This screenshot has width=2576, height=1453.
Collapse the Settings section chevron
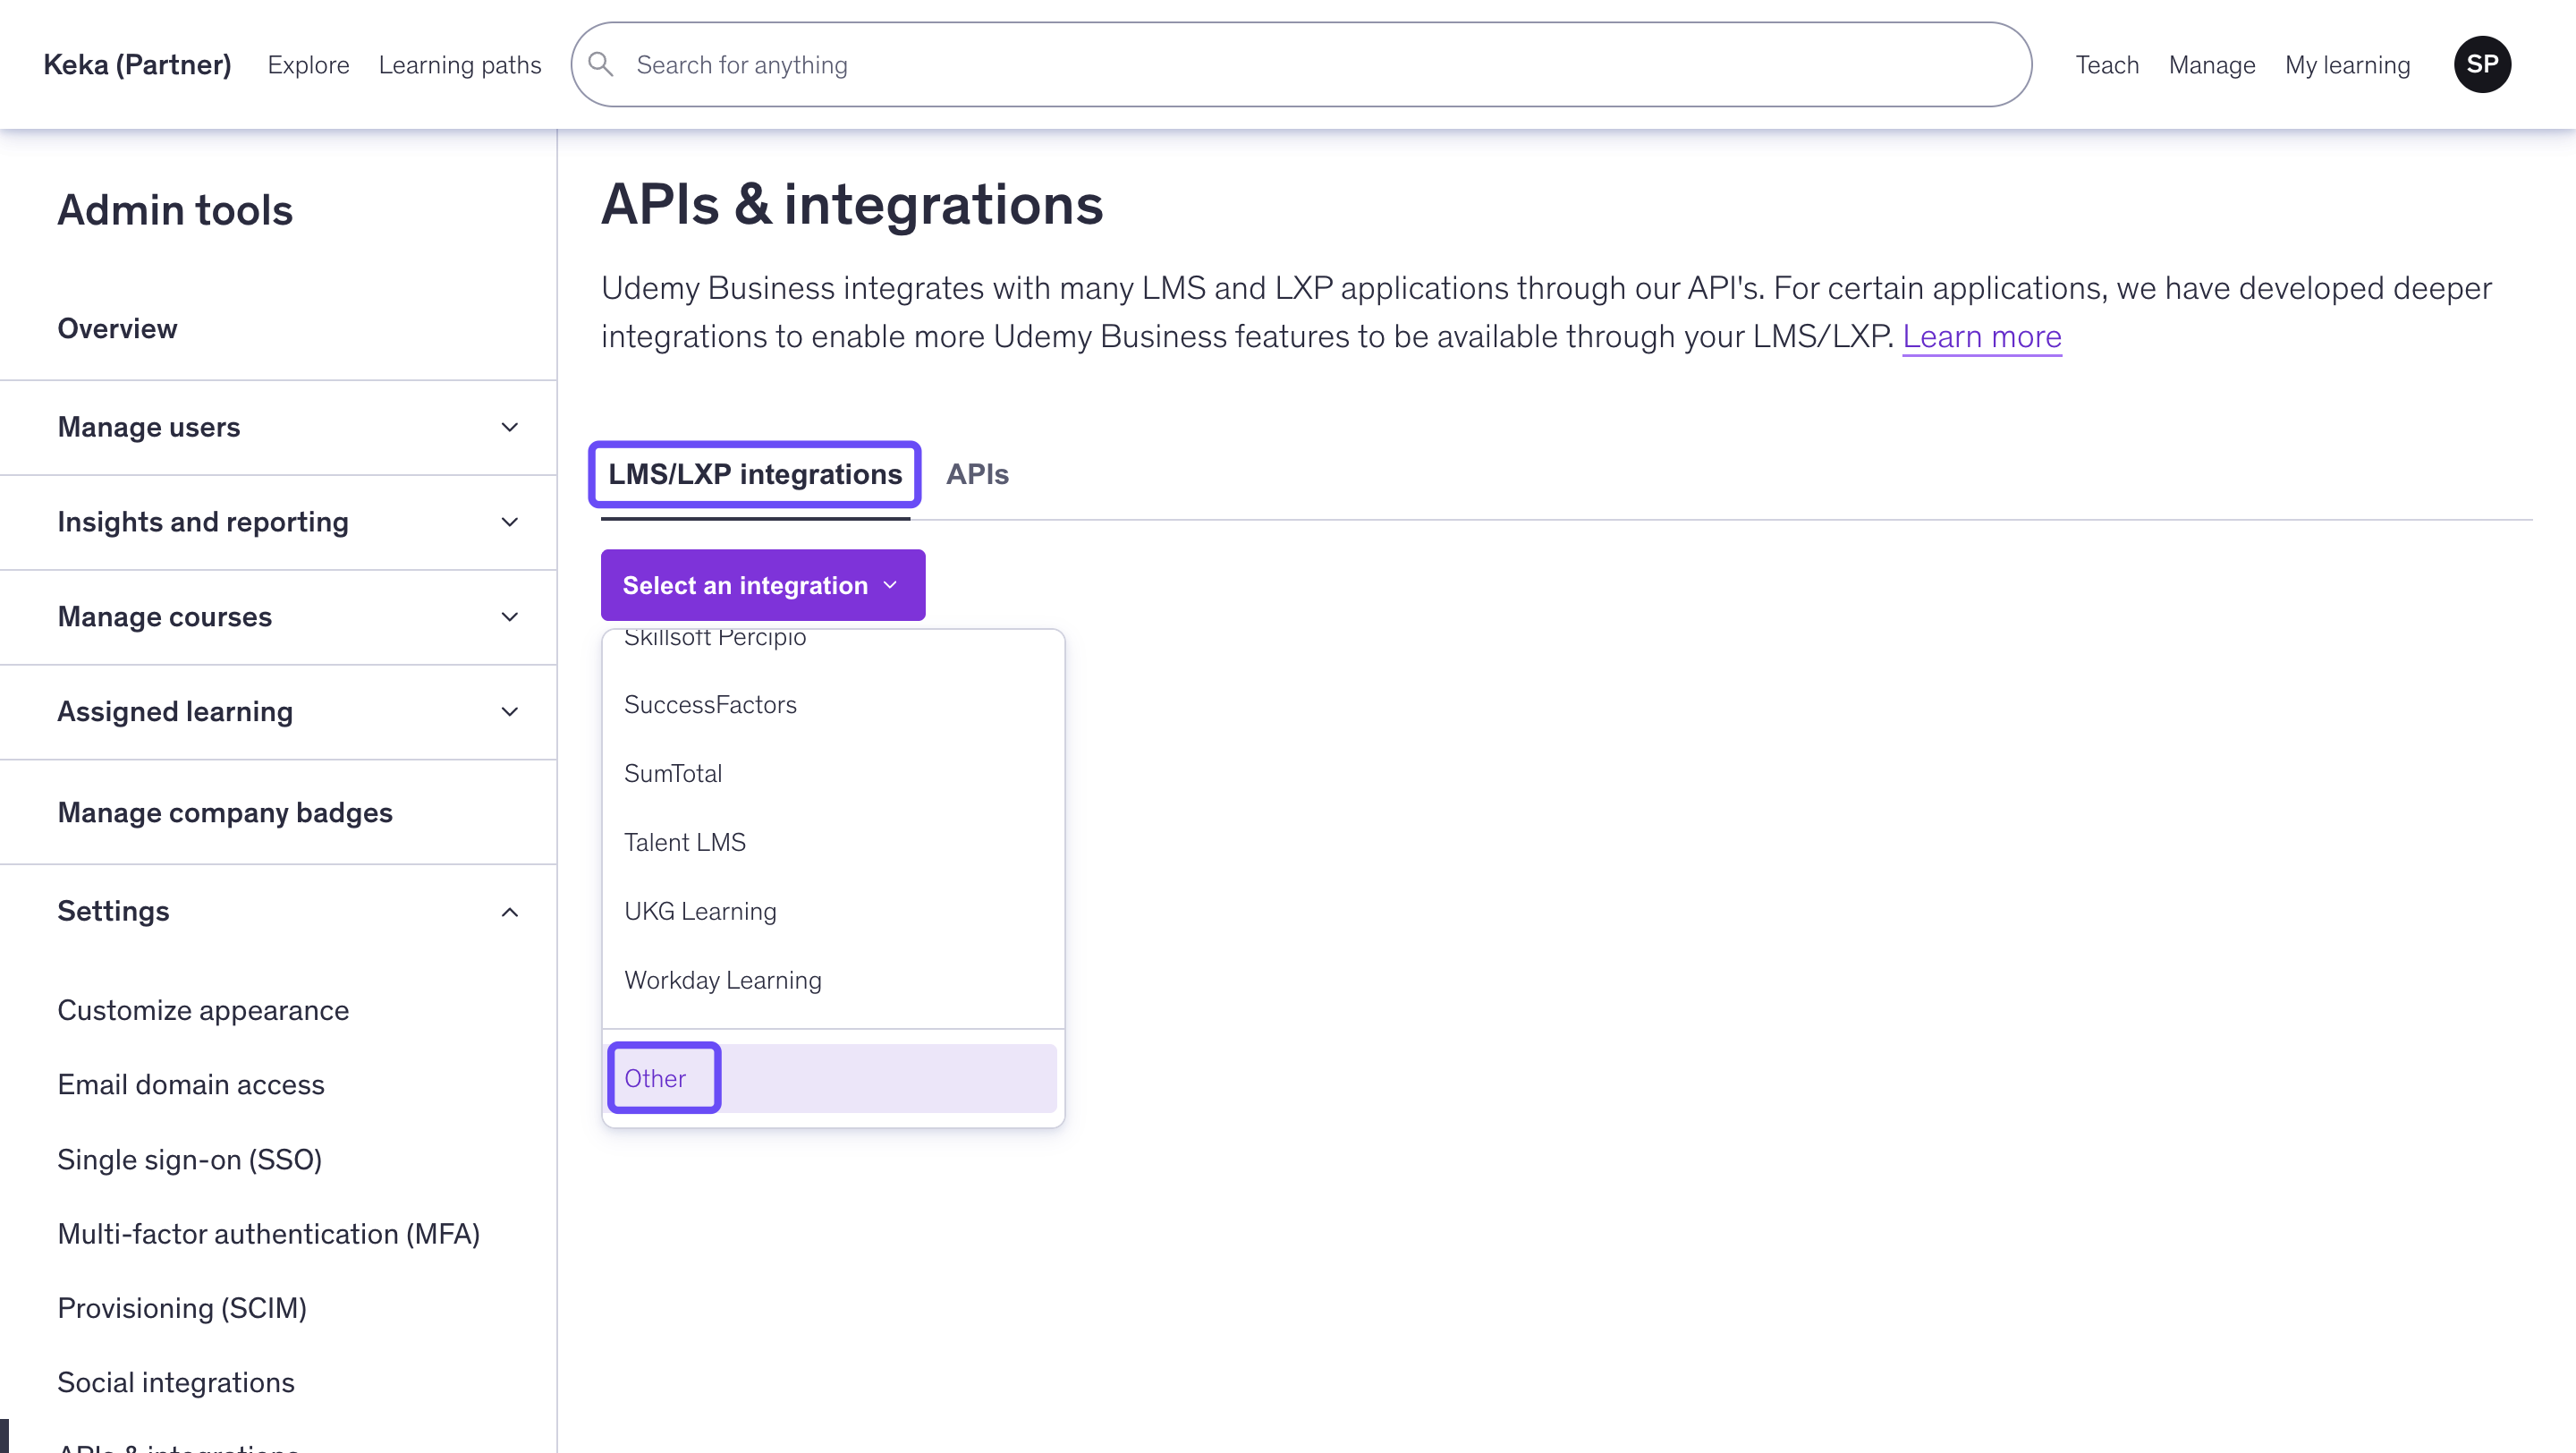click(509, 912)
